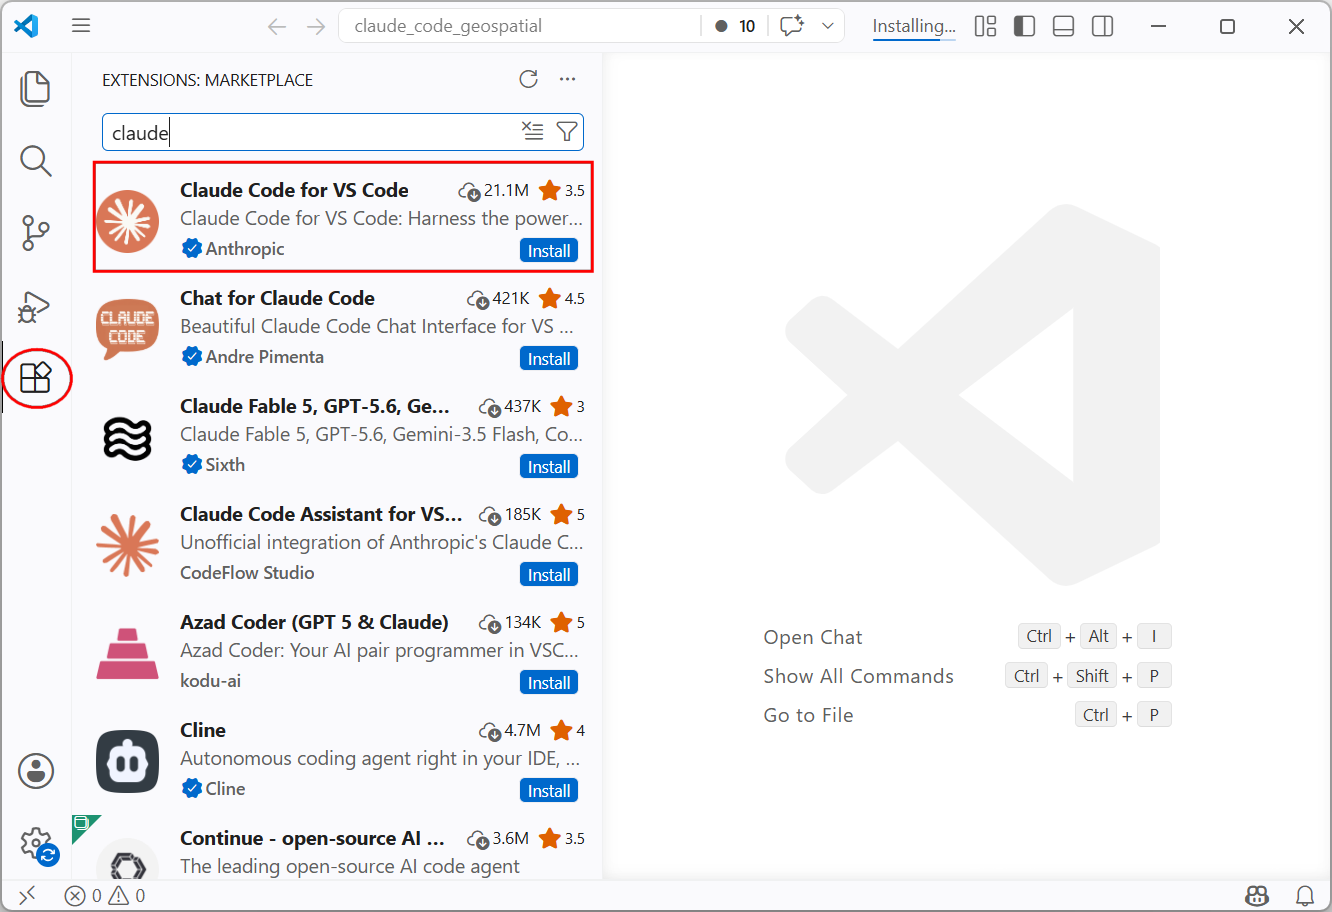Open Copilot status icon in status bar

coord(1257,895)
